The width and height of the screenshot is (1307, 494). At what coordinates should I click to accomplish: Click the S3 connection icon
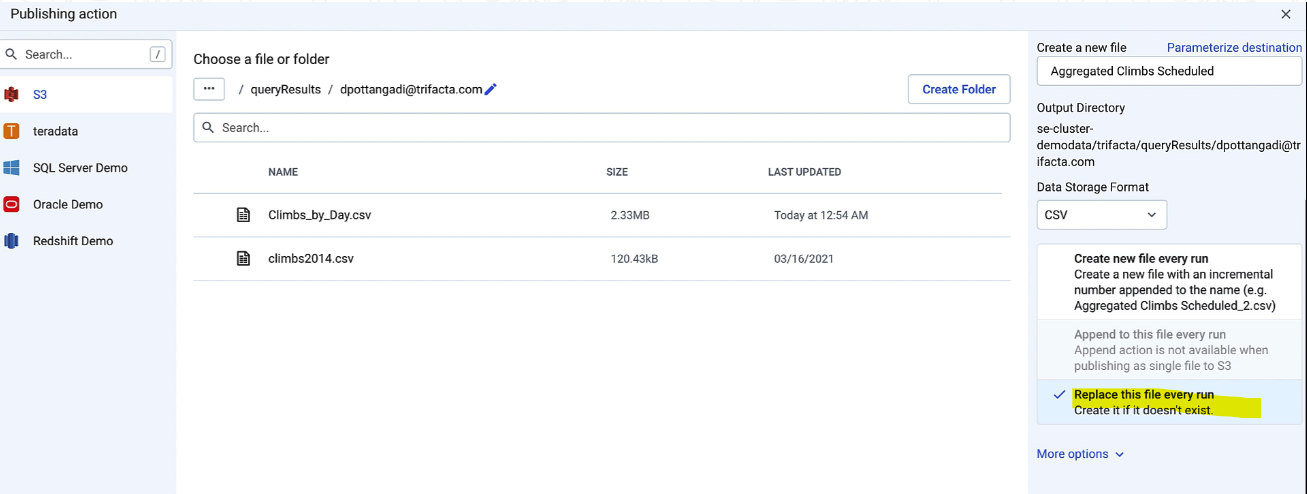tap(12, 95)
